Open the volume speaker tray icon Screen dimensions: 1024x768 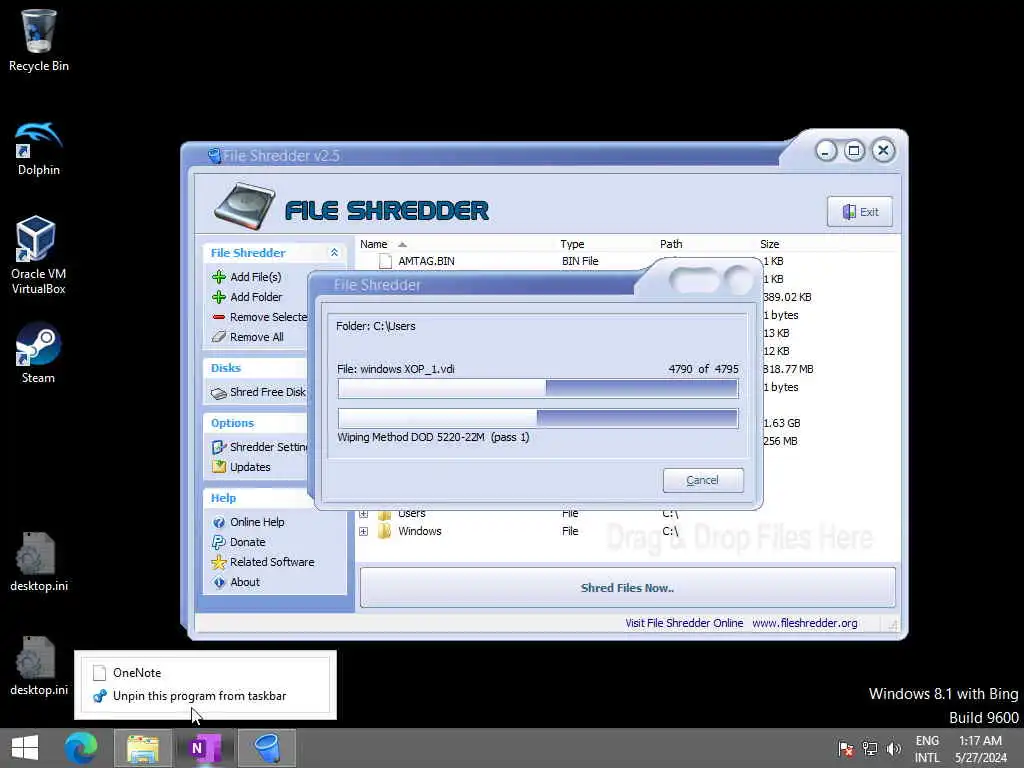click(893, 748)
